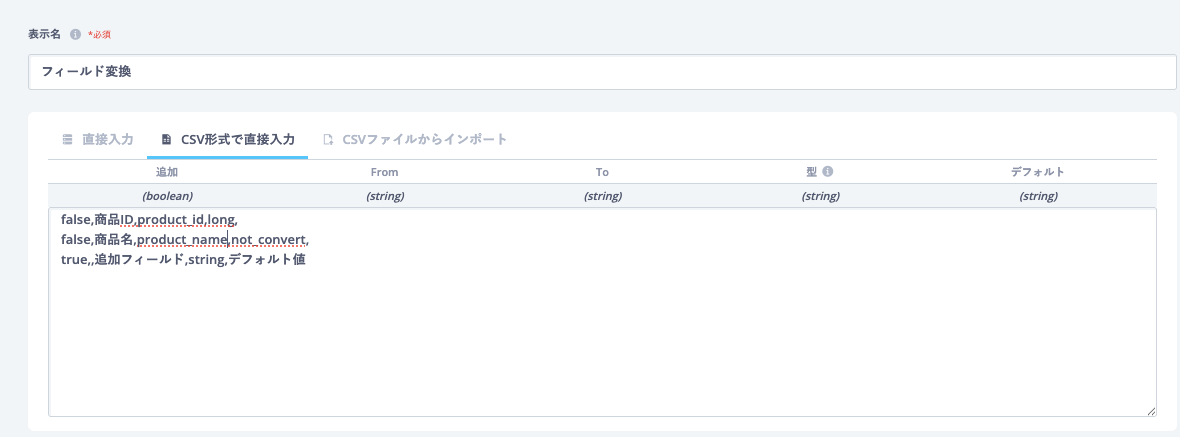Click empty space inside the CSV textarea
Image resolution: width=1180 pixels, height=437 pixels.
pos(600,340)
